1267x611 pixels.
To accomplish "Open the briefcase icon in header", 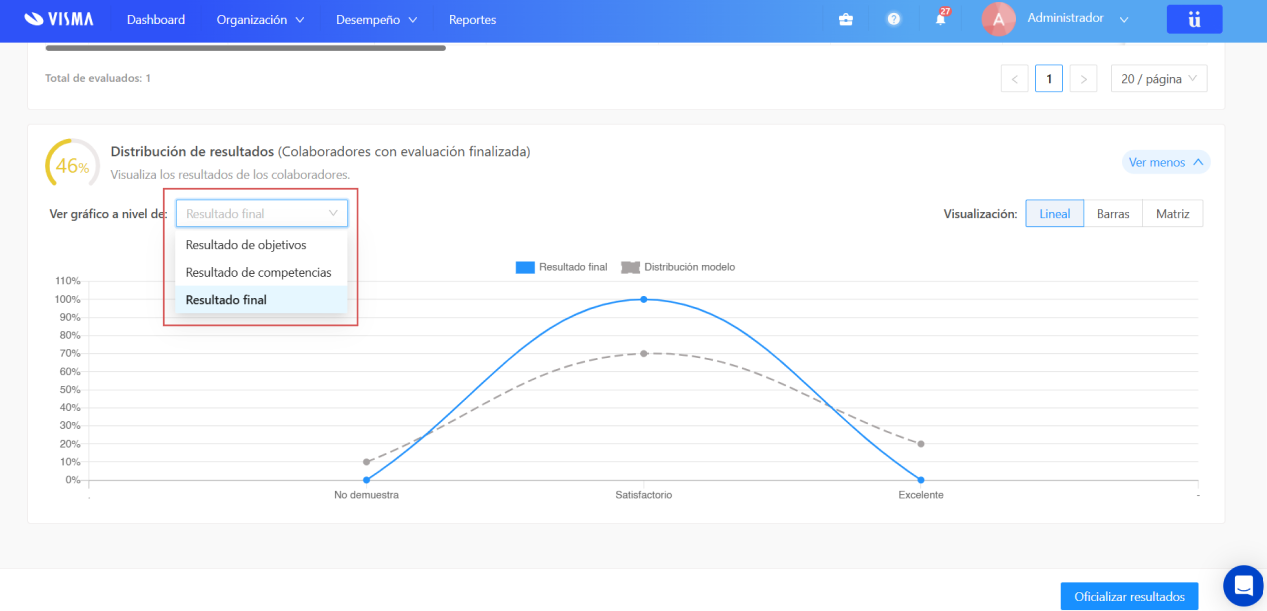I will tap(846, 19).
